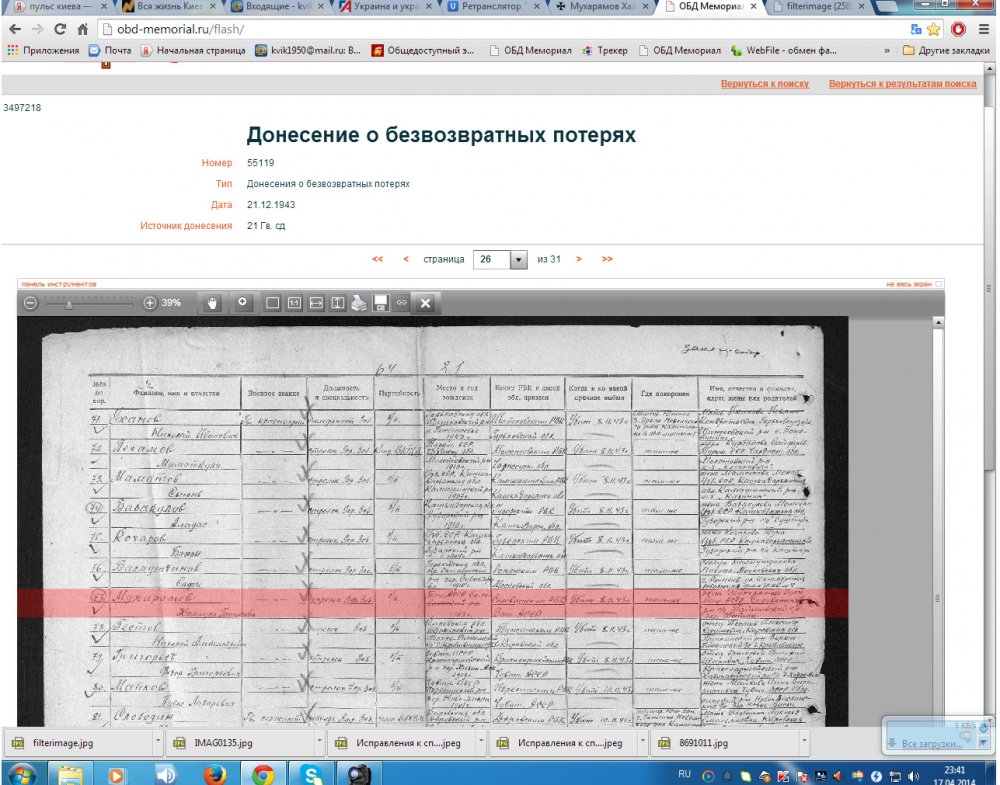This screenshot has width=1000, height=785.
Task: Bookmark page with the star icon
Action: coord(933,29)
